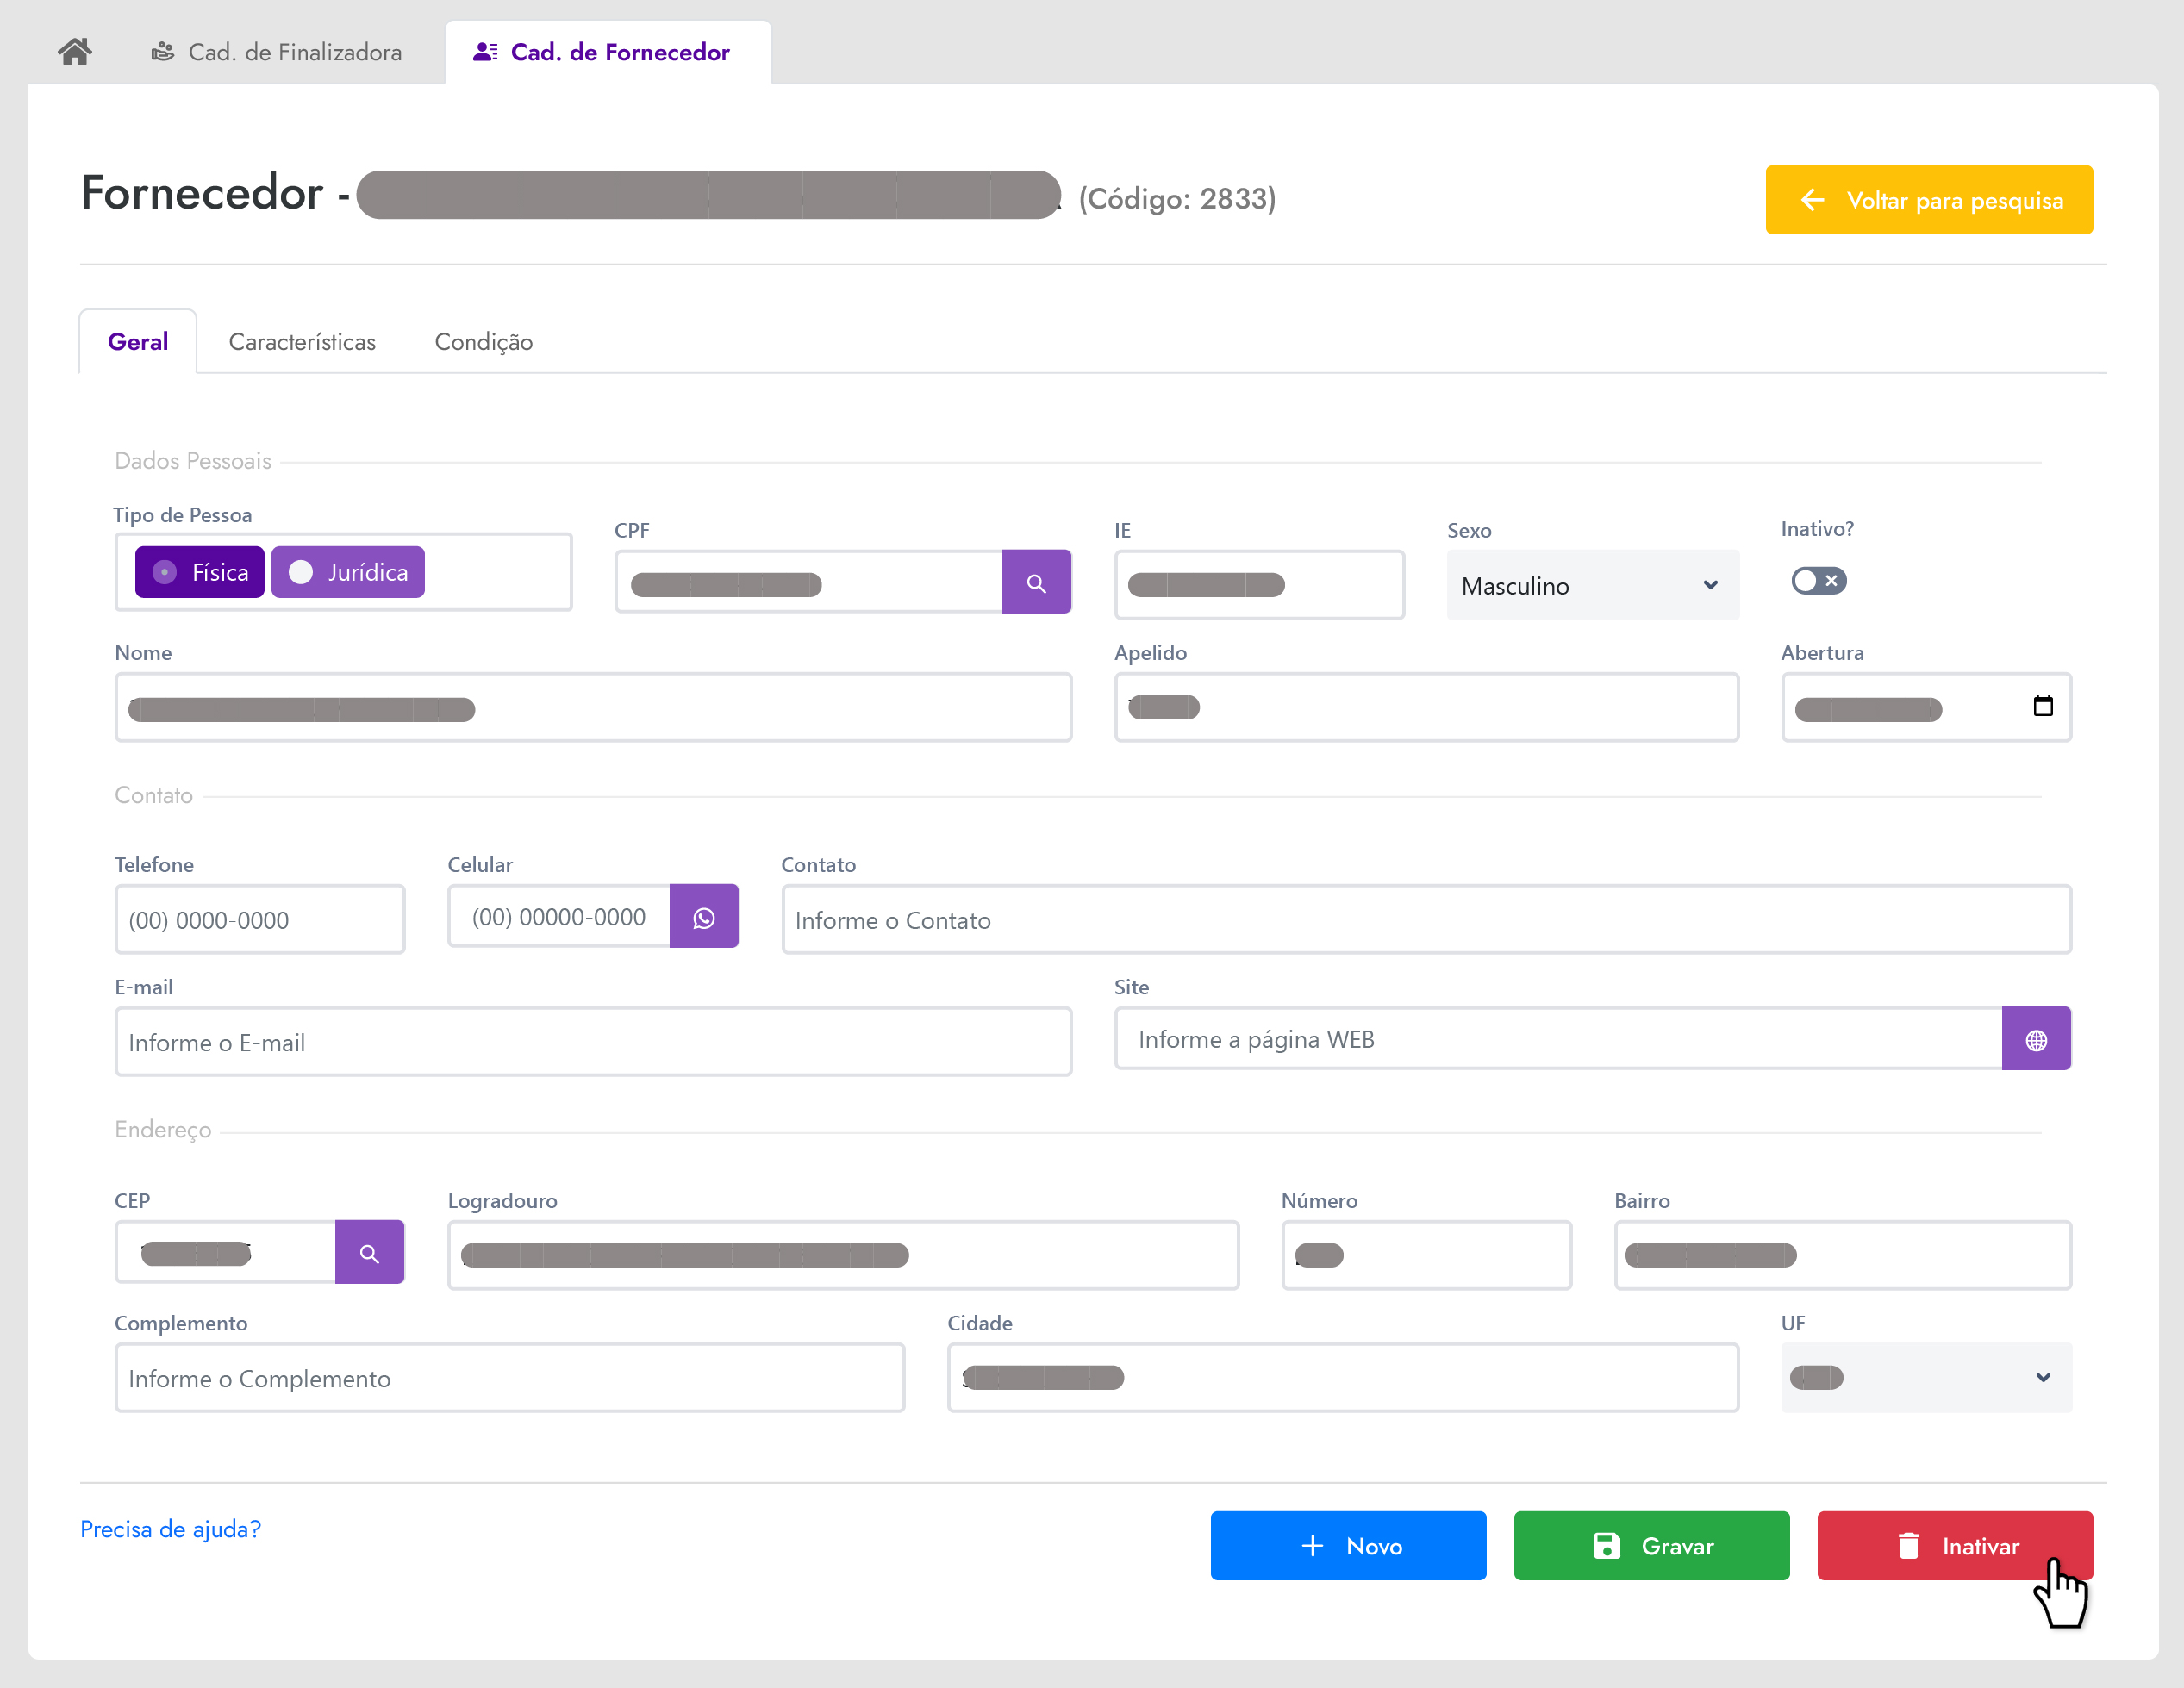
Task: Expand the UF state dropdown
Action: pos(1925,1378)
